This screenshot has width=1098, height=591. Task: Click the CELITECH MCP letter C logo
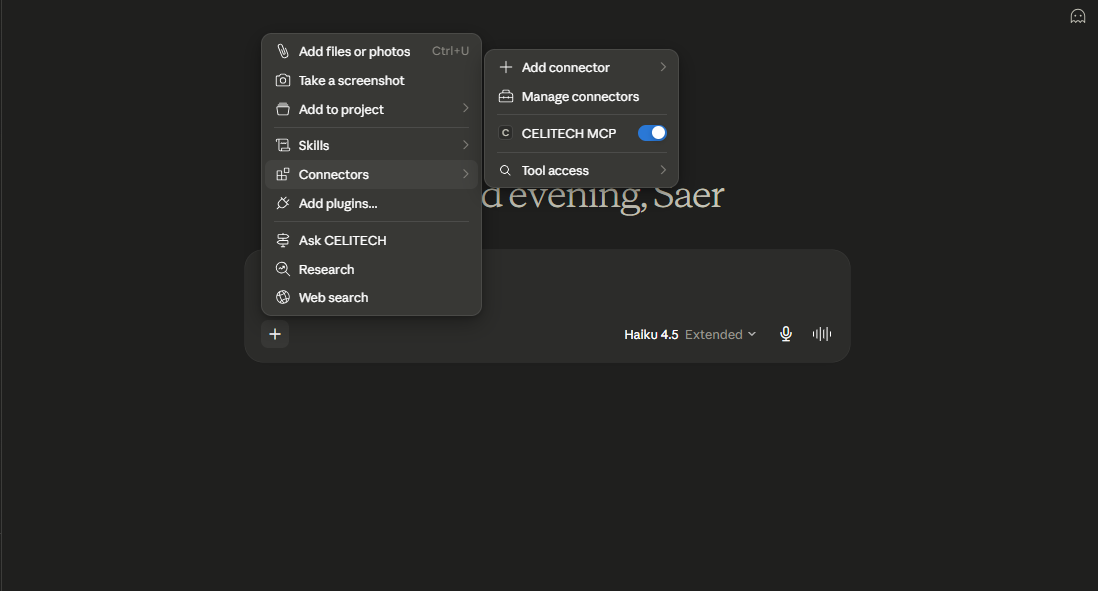(506, 133)
